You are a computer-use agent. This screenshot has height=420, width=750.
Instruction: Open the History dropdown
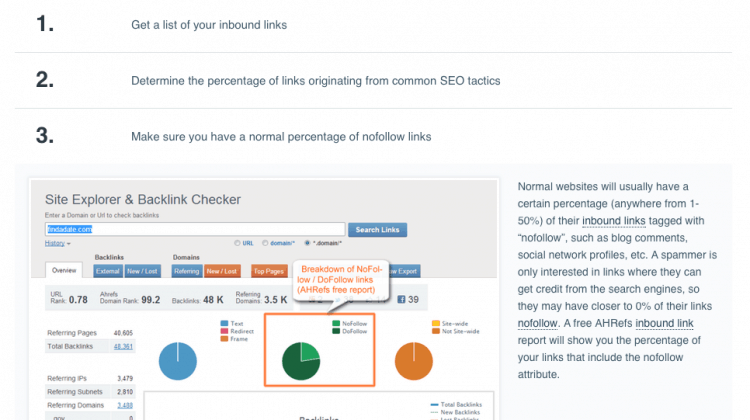click(x=57, y=243)
